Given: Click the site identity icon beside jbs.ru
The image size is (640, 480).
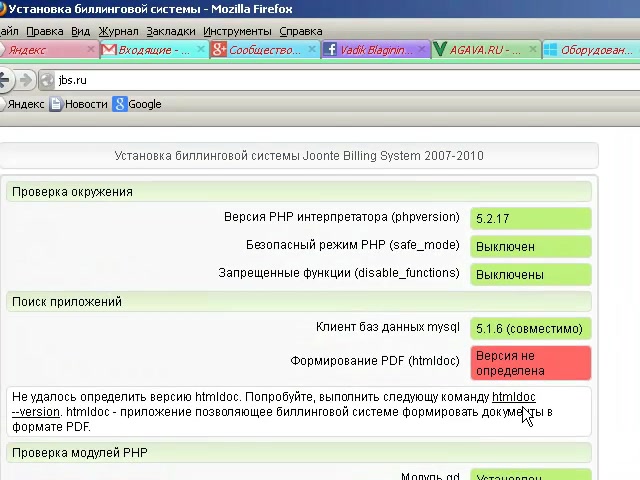Looking at the screenshot, I should pos(47,80).
